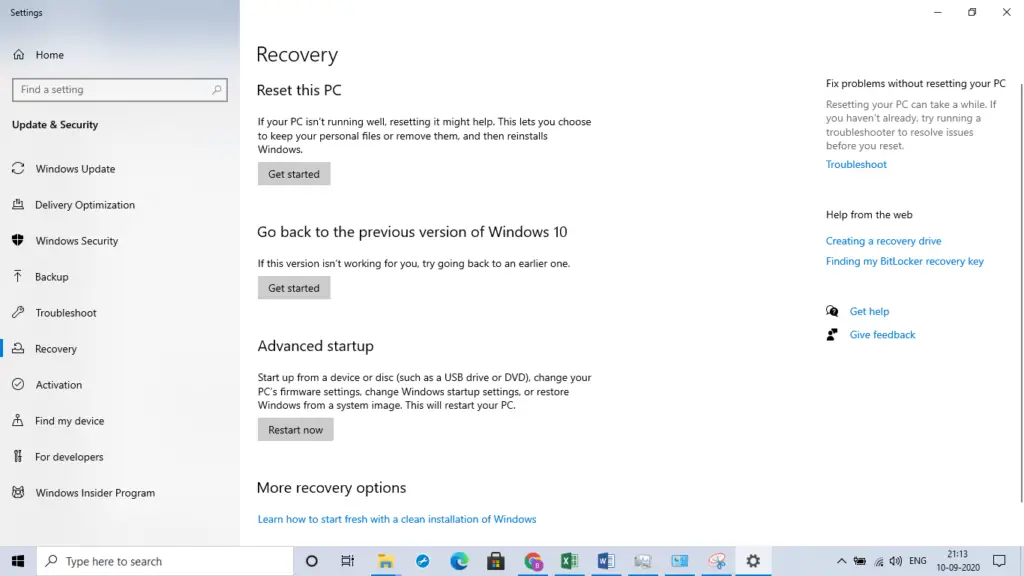Open the Delivery Optimization page
This screenshot has height=576, width=1024.
pos(85,204)
